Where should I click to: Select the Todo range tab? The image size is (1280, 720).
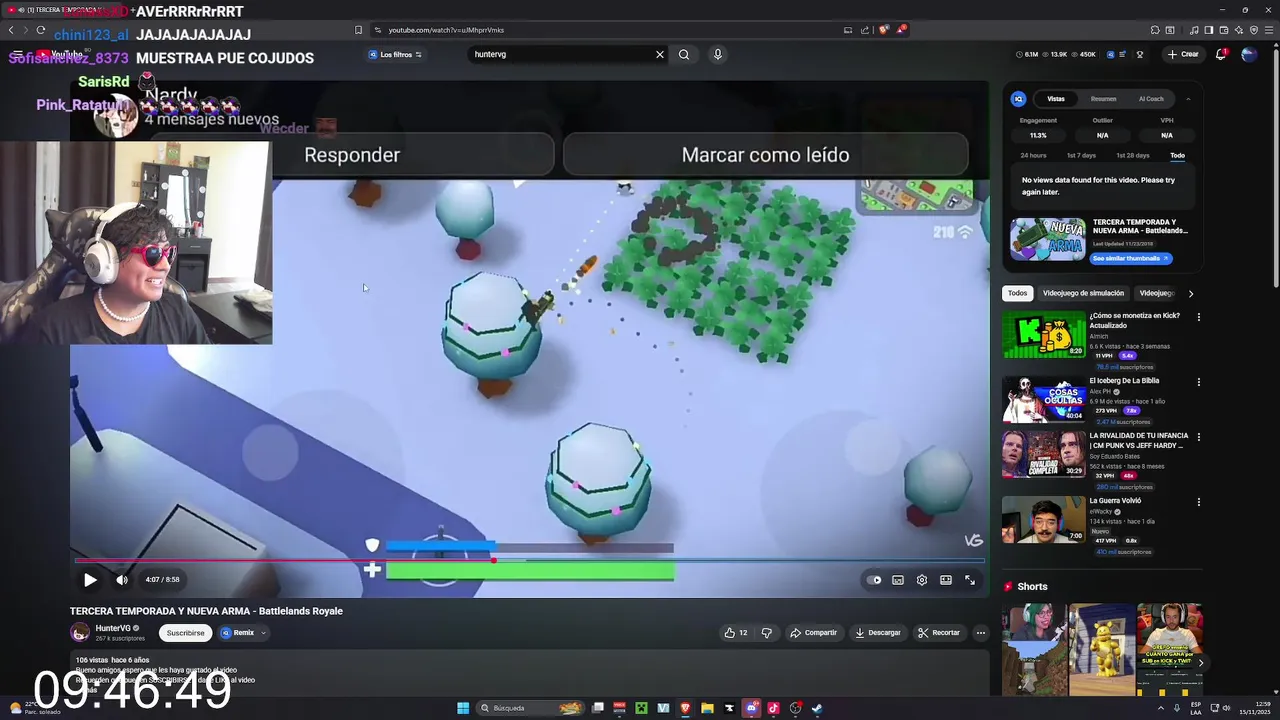pos(1178,155)
